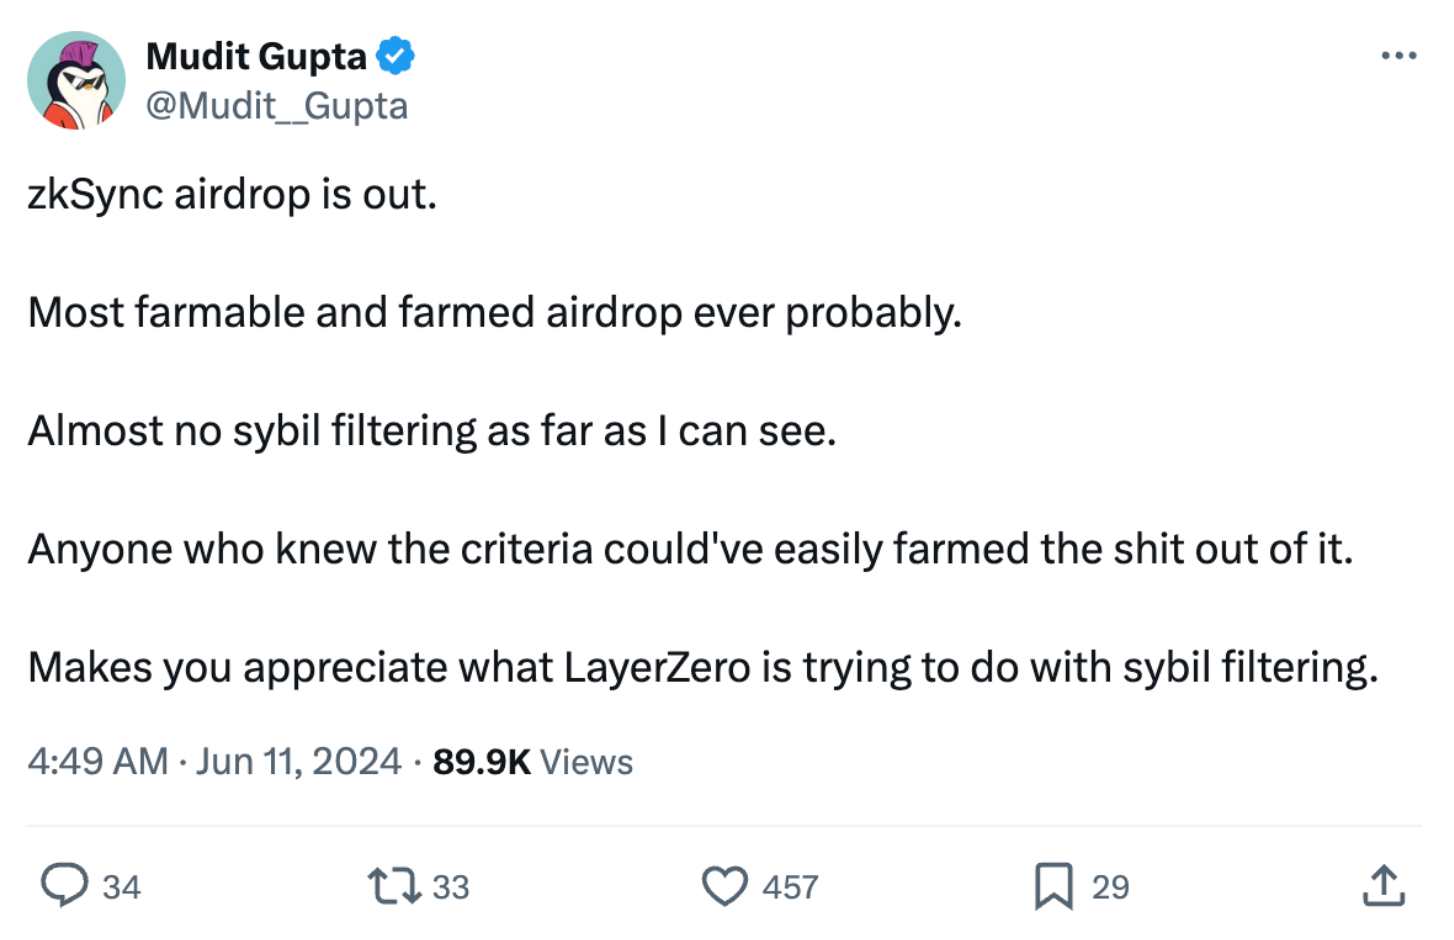Bookmark the tweet with the bookmark icon
The height and width of the screenshot is (940, 1454).
[1053, 886]
